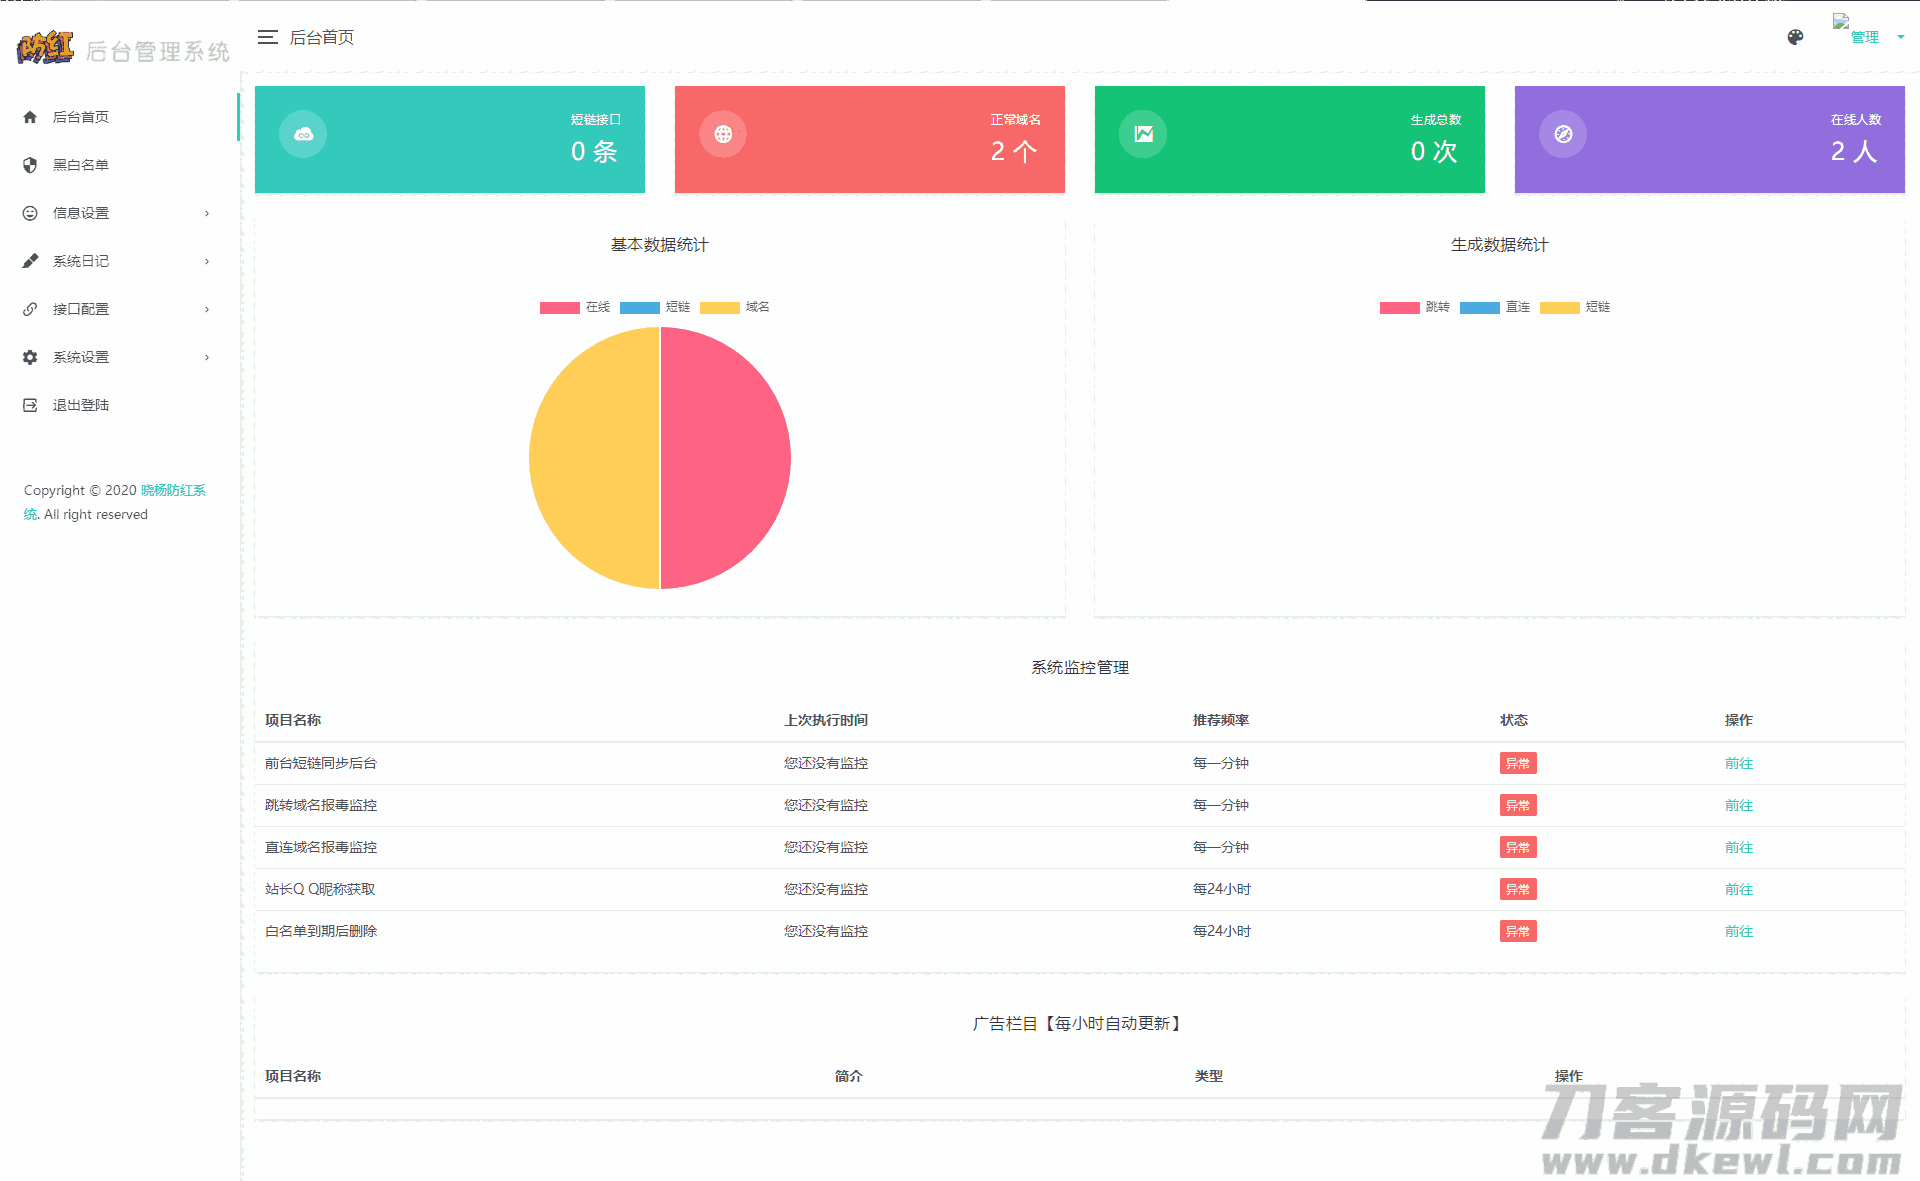
Task: Click the hamburger menu collapse icon
Action: point(267,37)
